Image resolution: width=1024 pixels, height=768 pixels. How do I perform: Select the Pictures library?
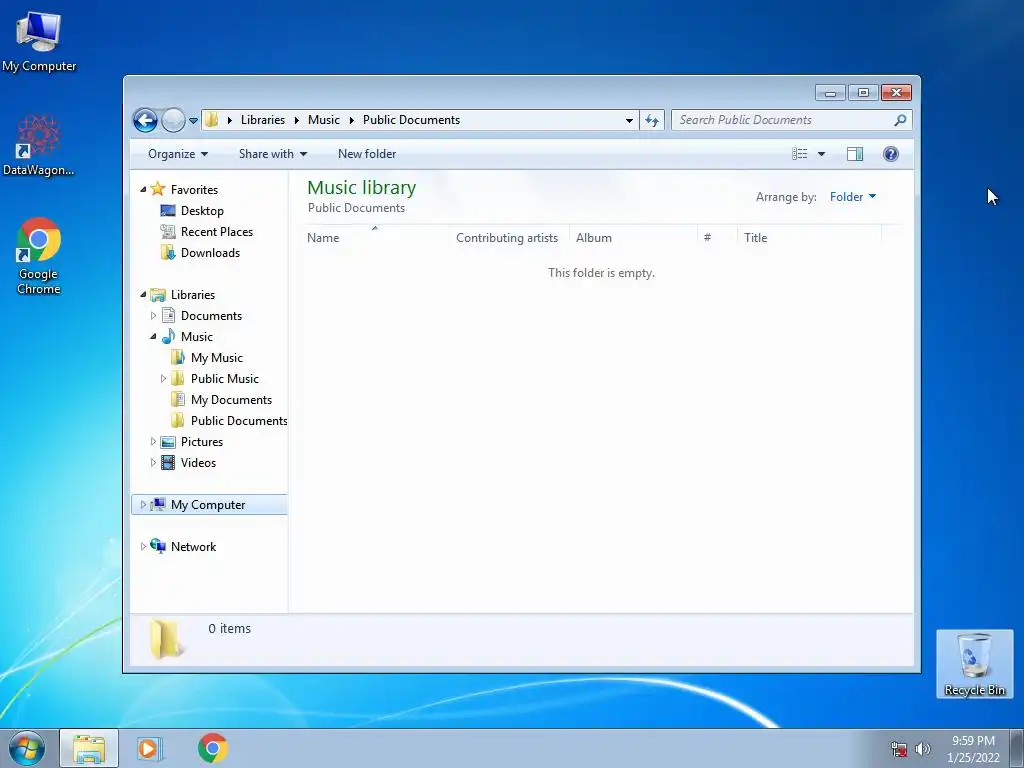coord(202,442)
